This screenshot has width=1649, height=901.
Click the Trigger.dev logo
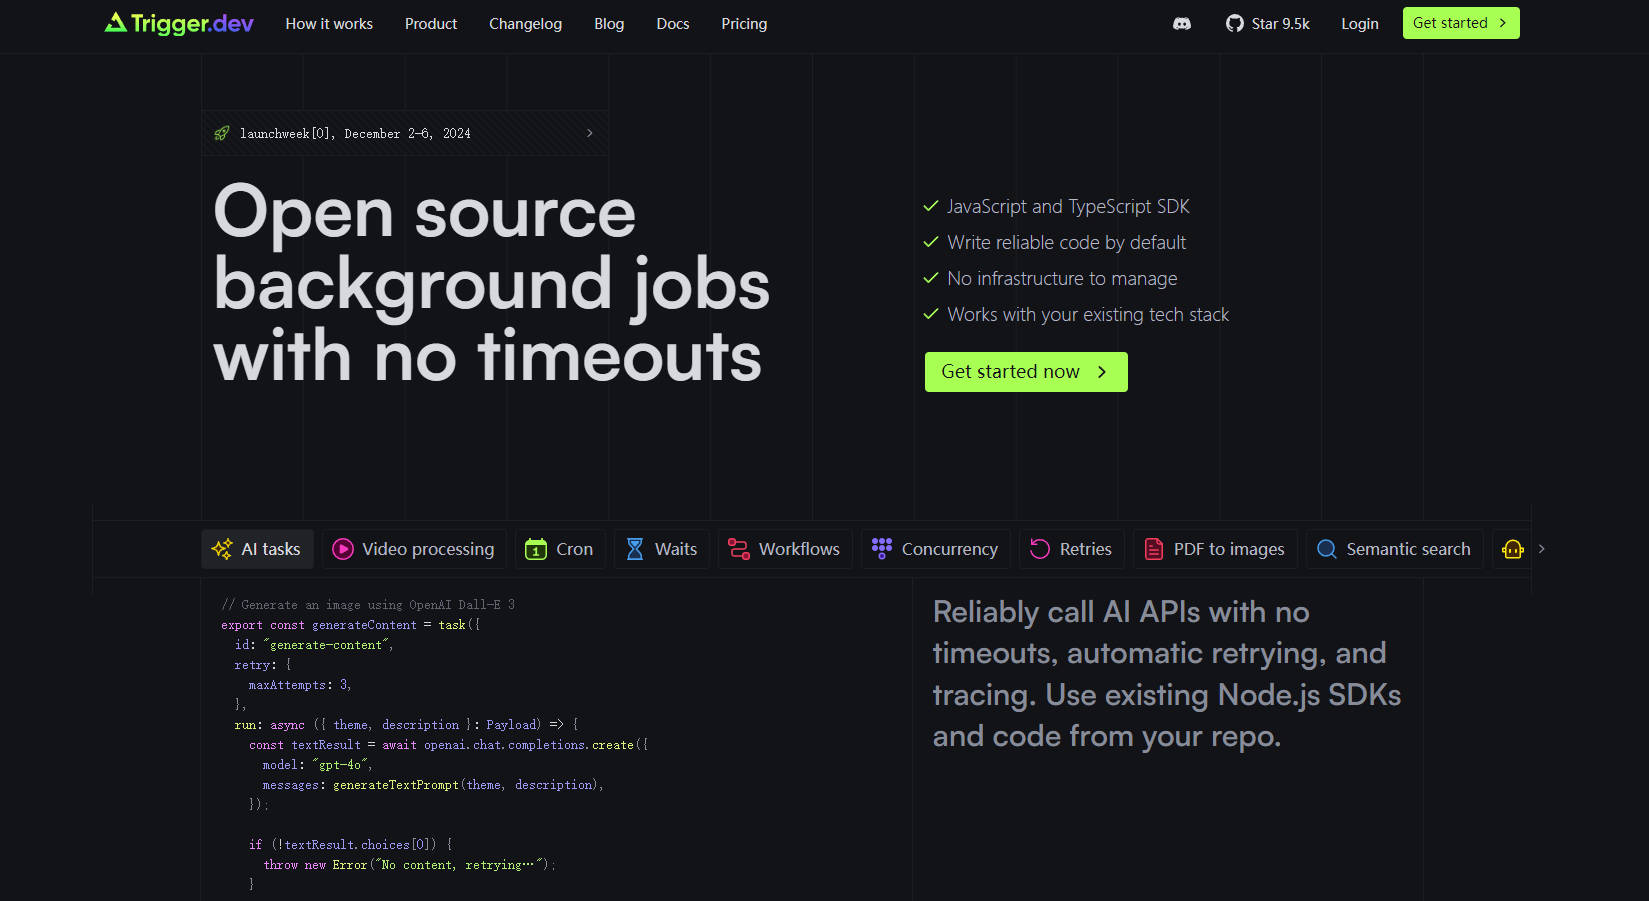(179, 23)
